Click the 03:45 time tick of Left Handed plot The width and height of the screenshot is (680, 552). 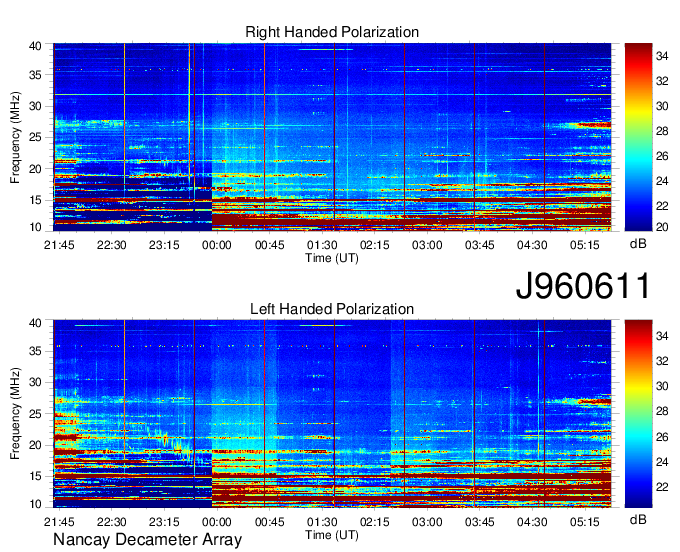pos(480,522)
